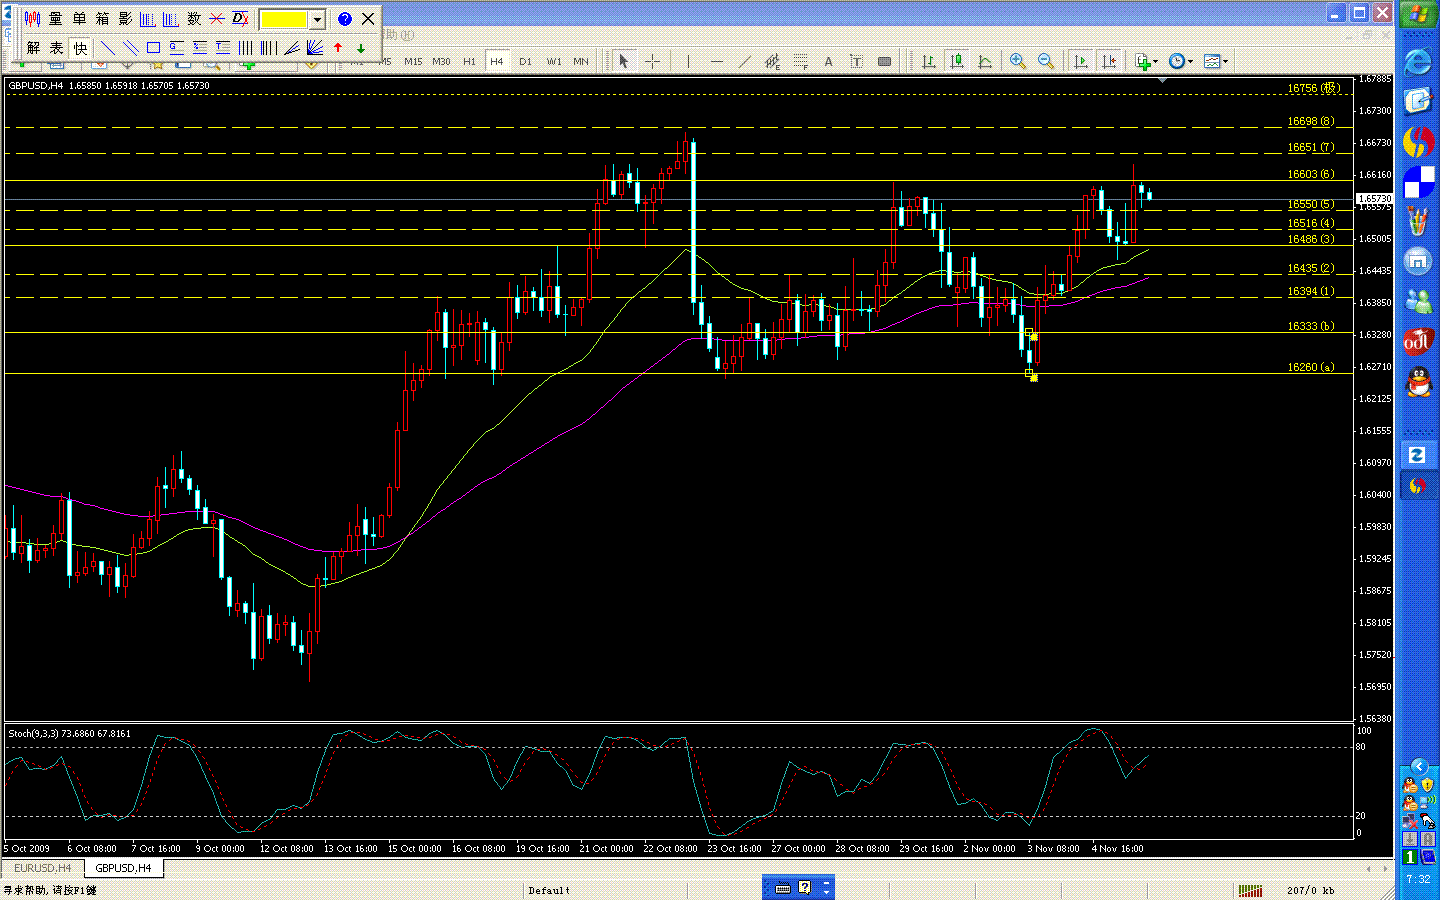Switch to bar chart display

coord(929,61)
